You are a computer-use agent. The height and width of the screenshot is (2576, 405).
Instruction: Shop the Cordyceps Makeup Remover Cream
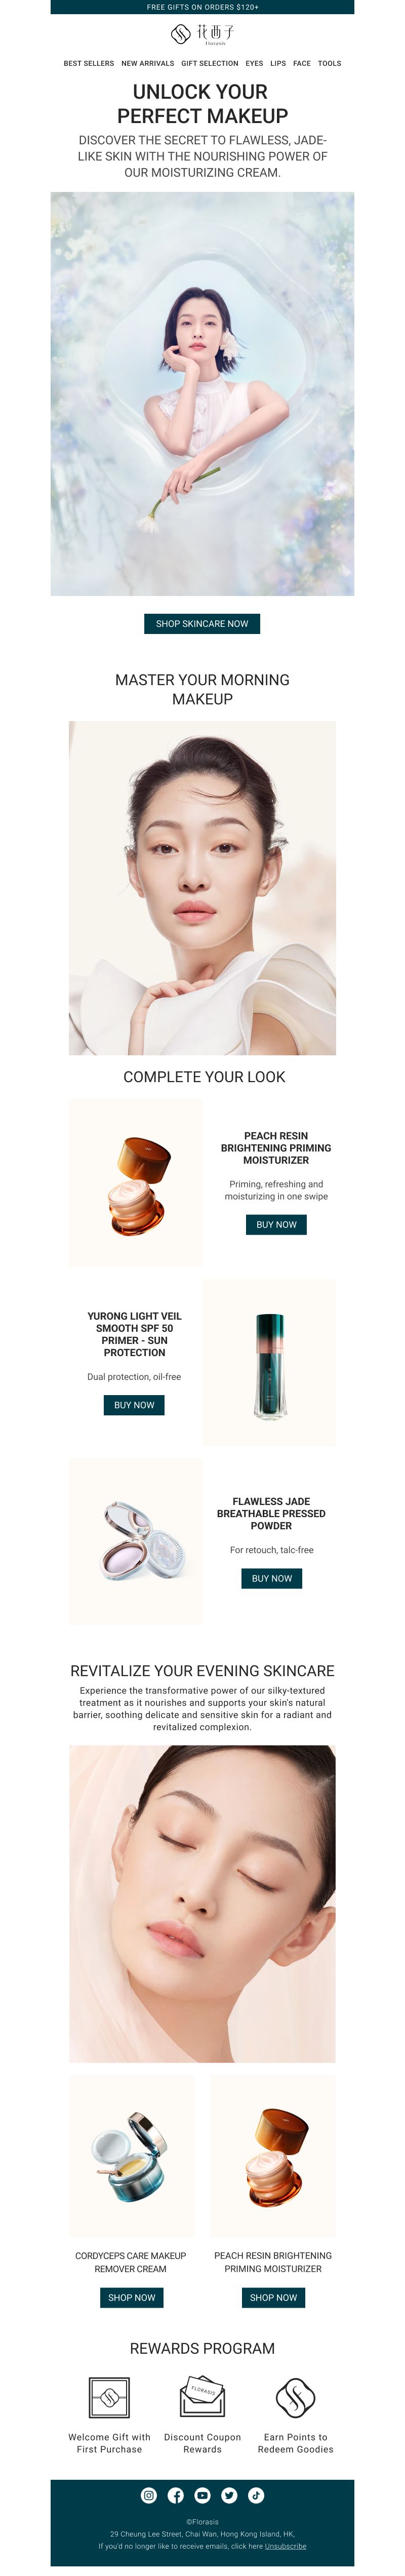pyautogui.click(x=131, y=2297)
